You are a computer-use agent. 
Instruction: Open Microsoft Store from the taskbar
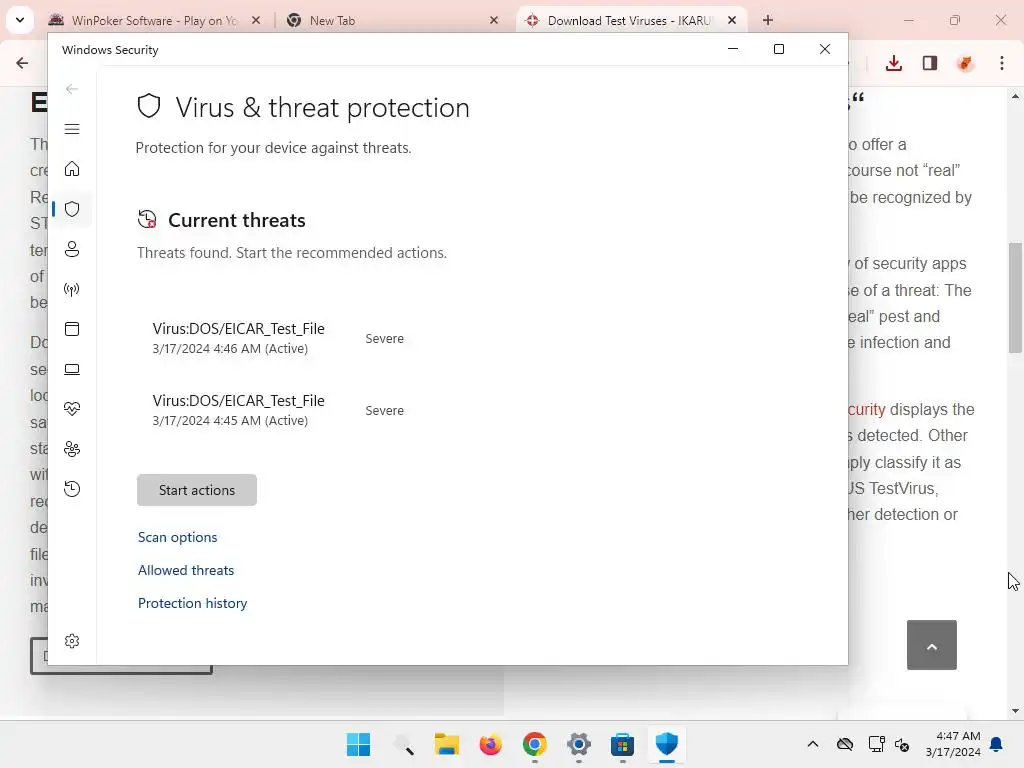point(622,744)
